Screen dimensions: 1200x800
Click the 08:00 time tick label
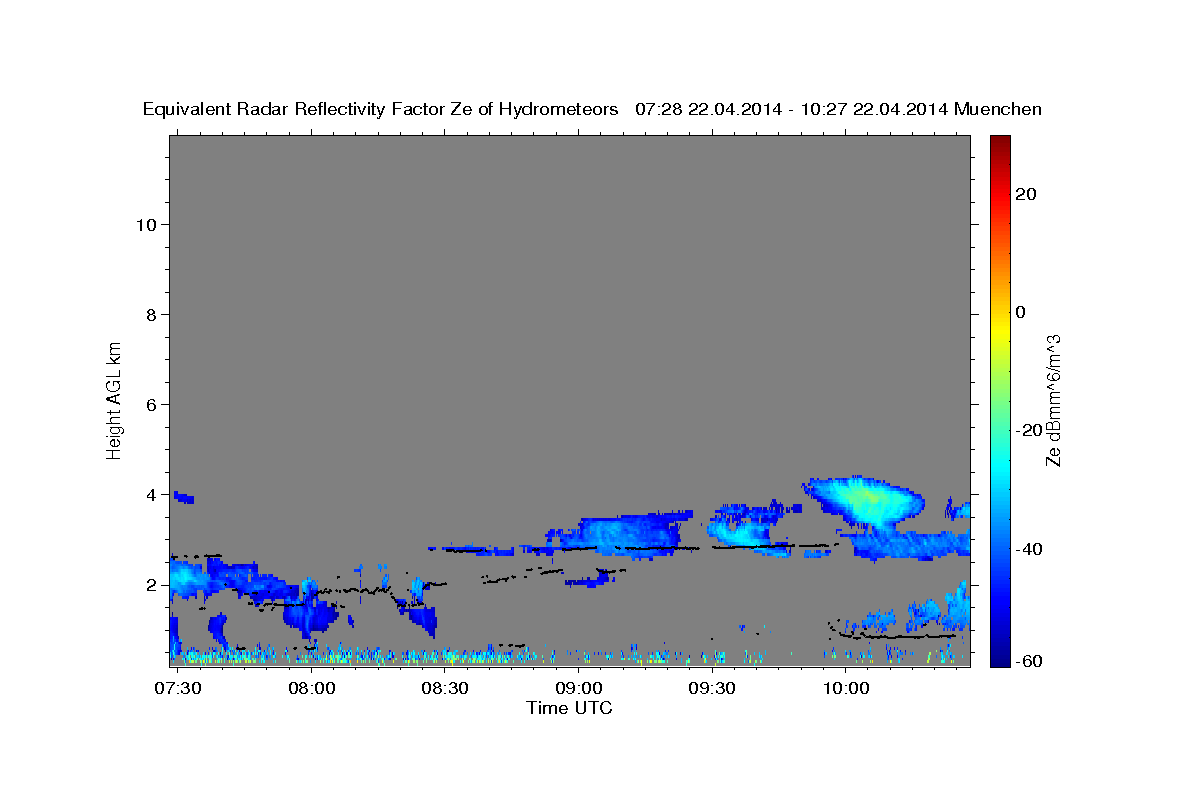click(312, 689)
